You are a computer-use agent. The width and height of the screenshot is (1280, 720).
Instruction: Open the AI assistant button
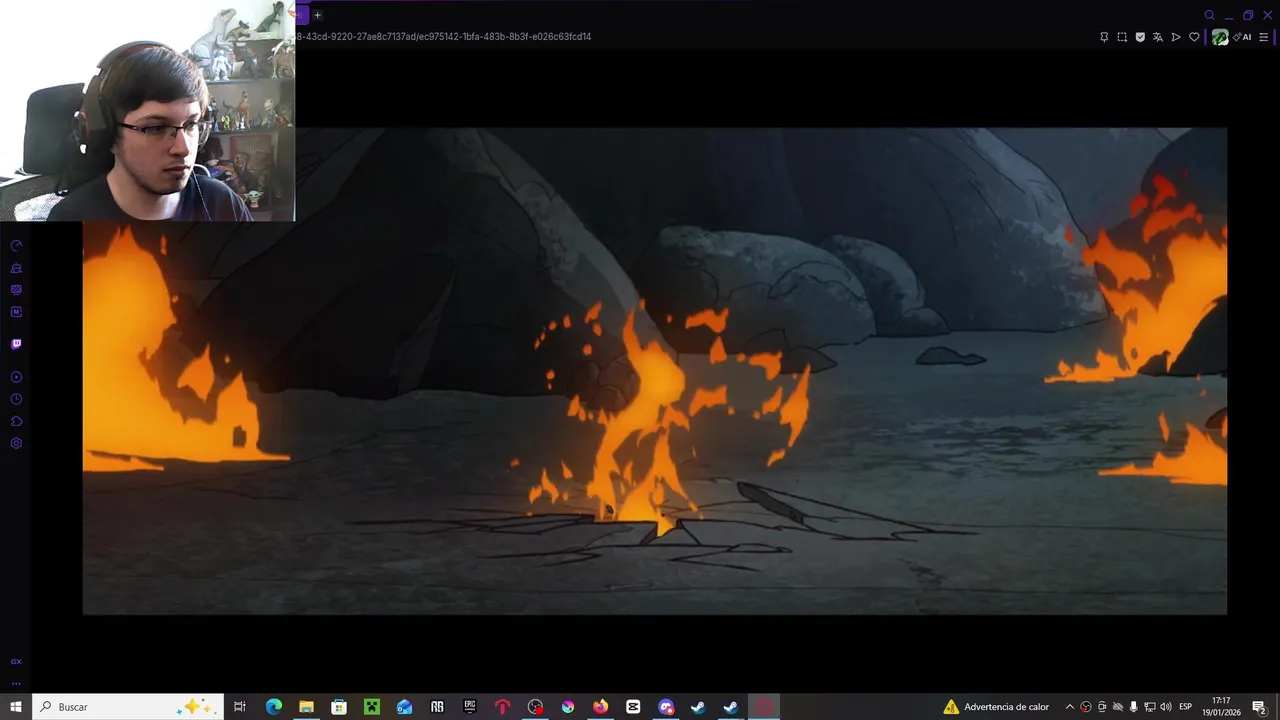(x=1243, y=37)
